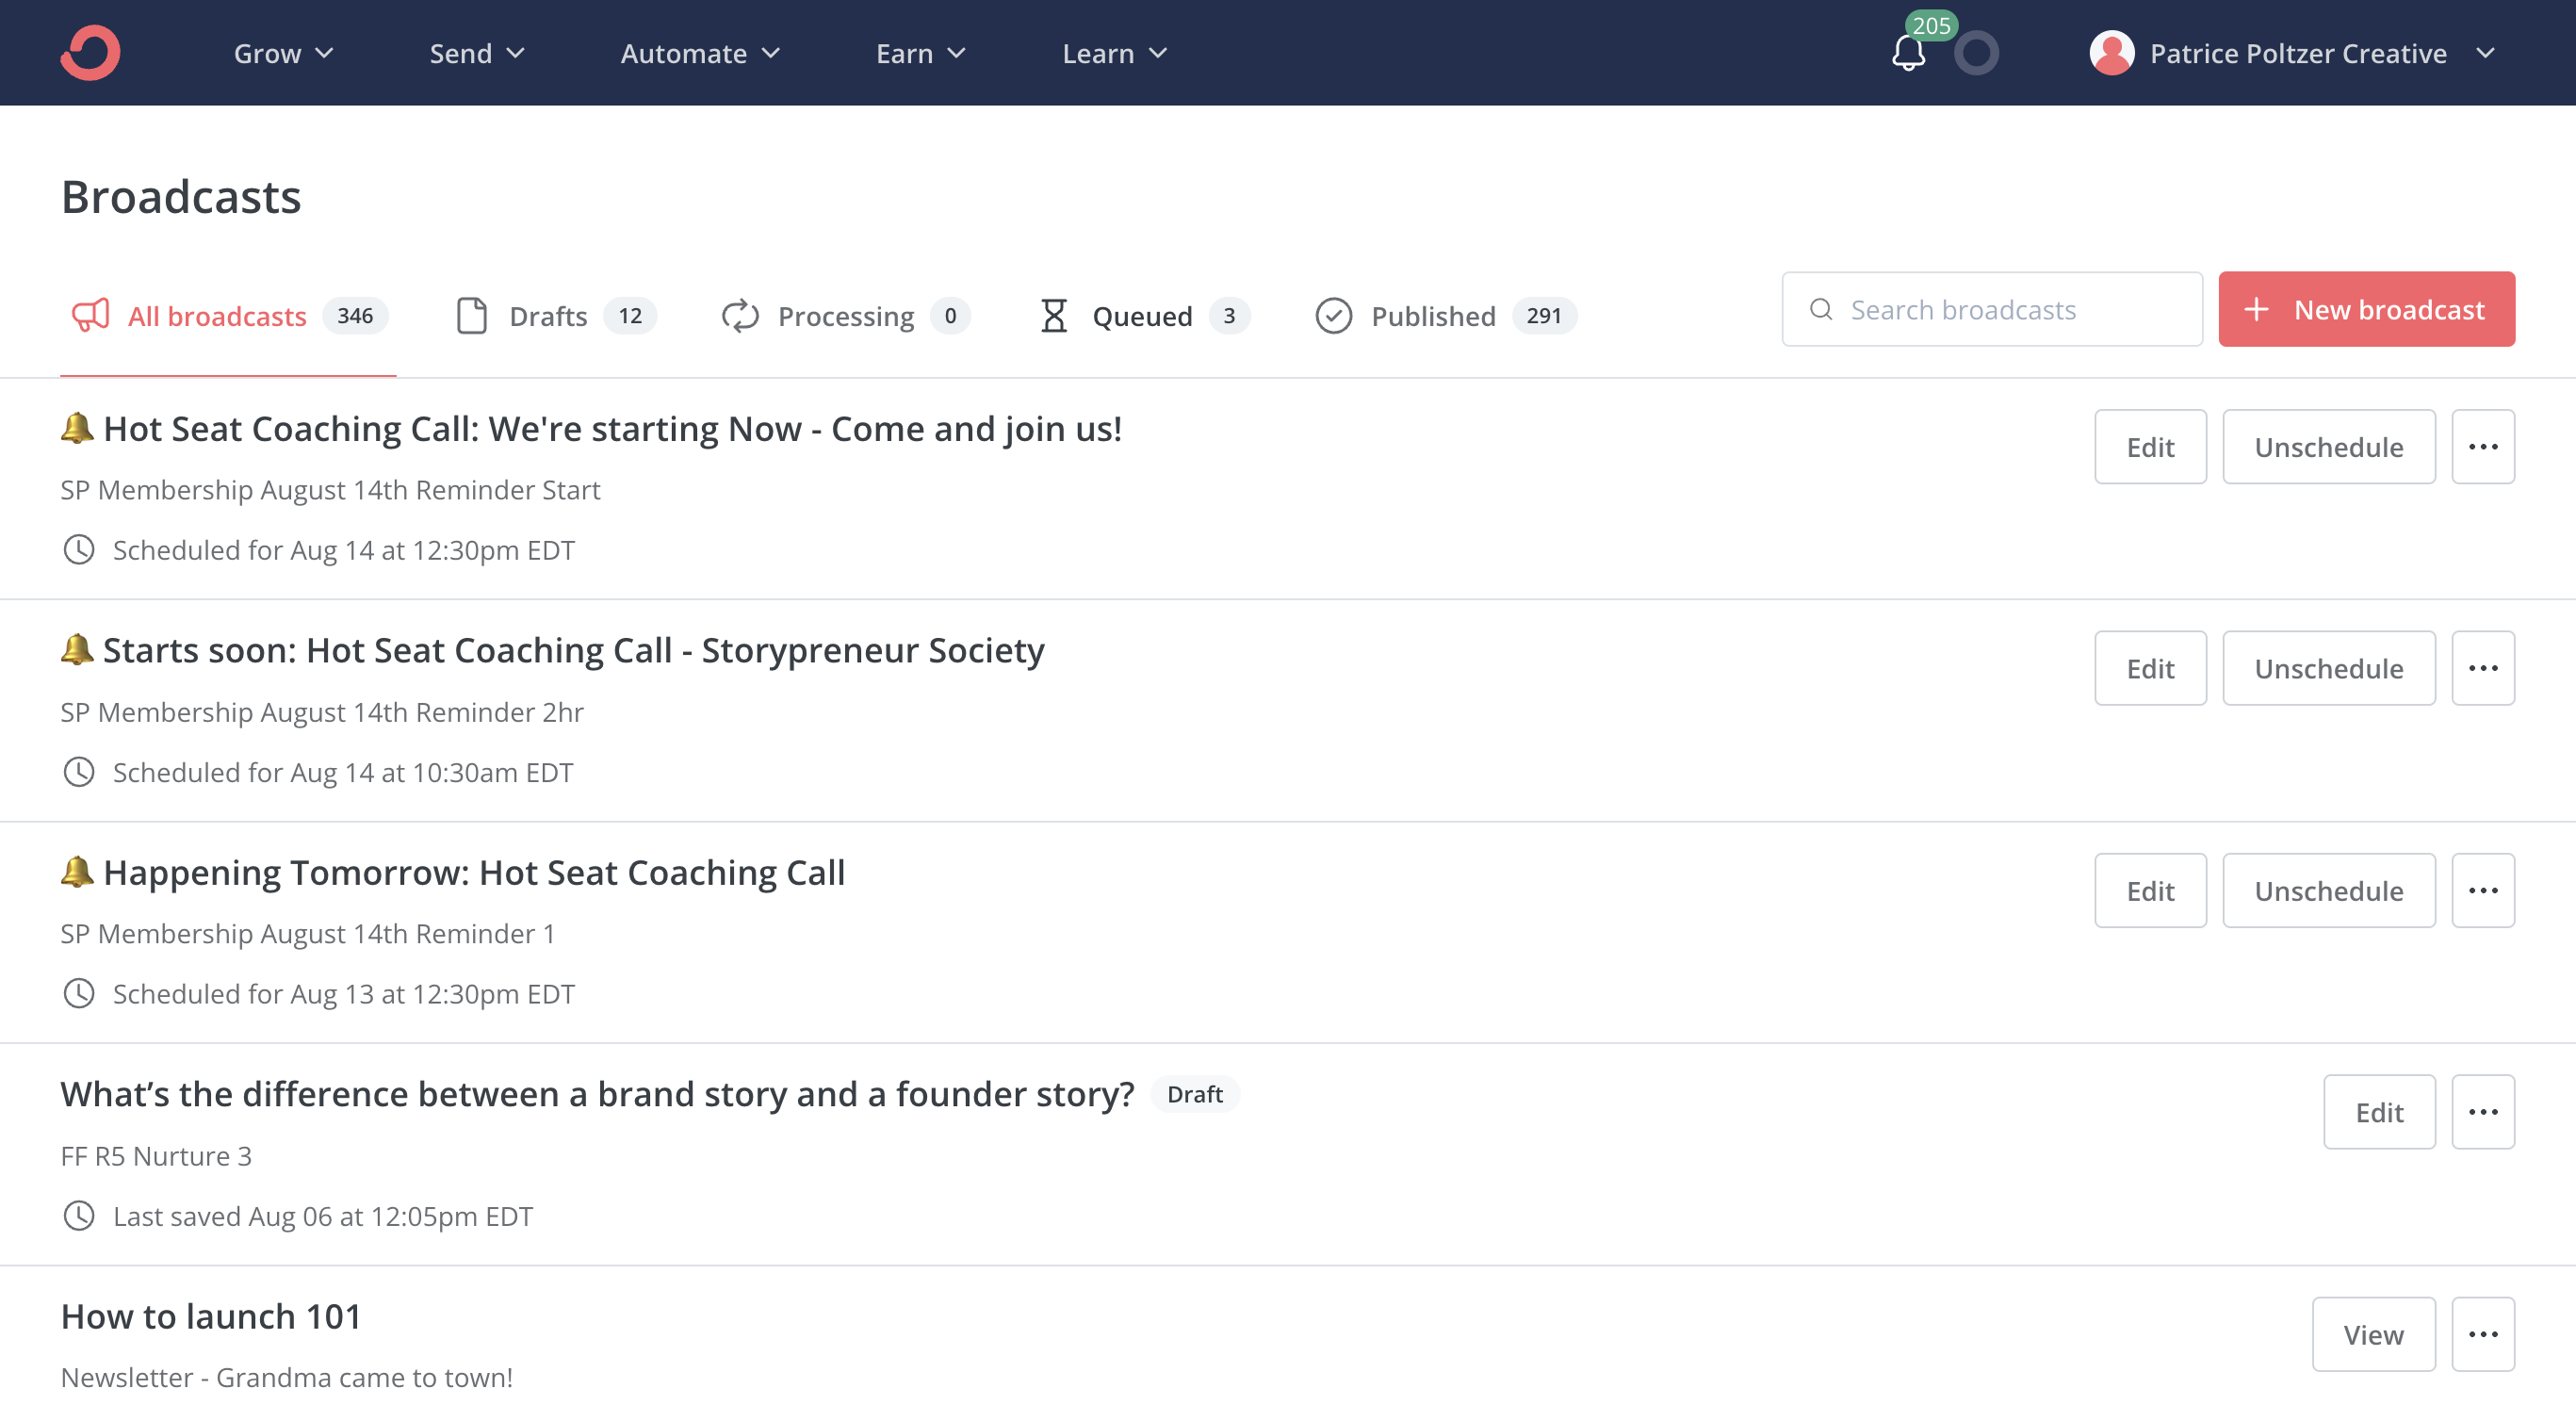Viewport: 2576px width, 1421px height.
Task: Click the plus icon on the New broadcast button
Action: pyautogui.click(x=2256, y=310)
